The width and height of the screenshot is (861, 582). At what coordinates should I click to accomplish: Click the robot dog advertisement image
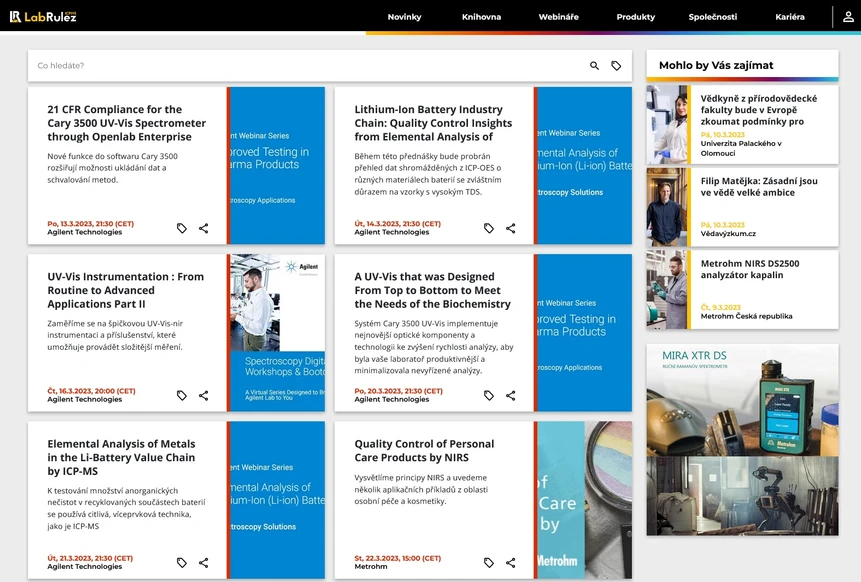pos(742,496)
